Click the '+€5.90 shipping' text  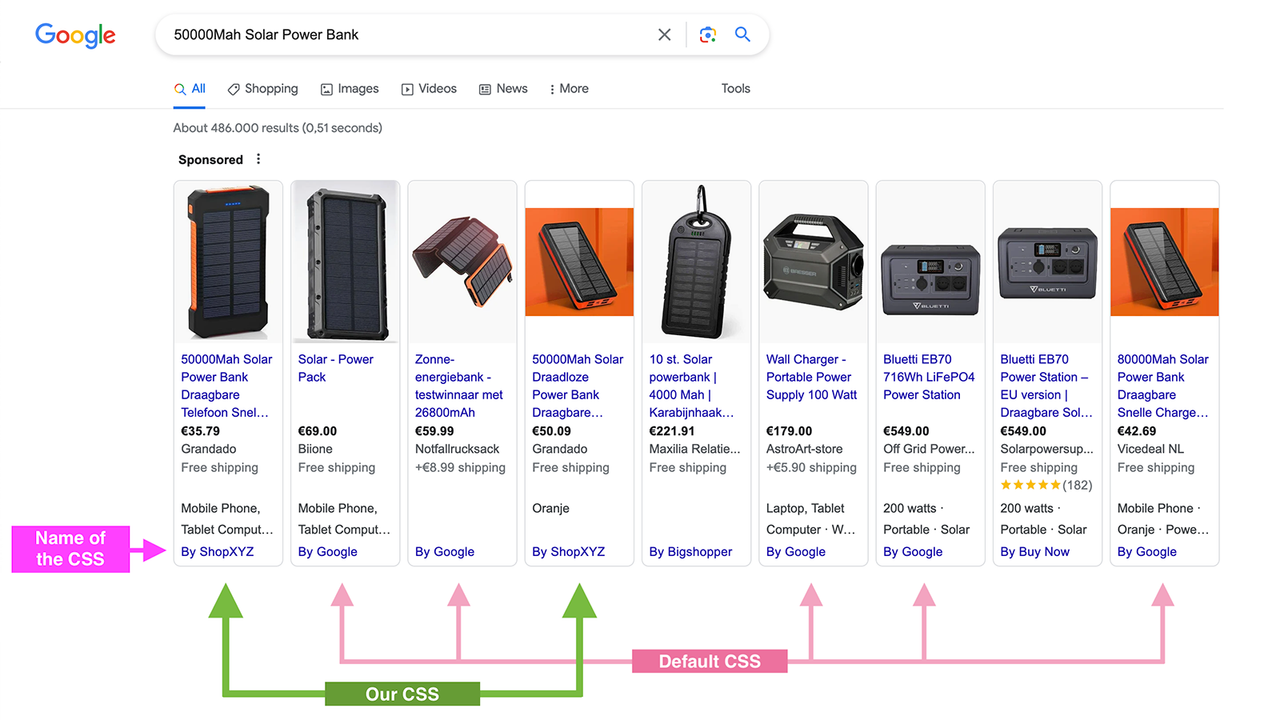pyautogui.click(x=811, y=467)
